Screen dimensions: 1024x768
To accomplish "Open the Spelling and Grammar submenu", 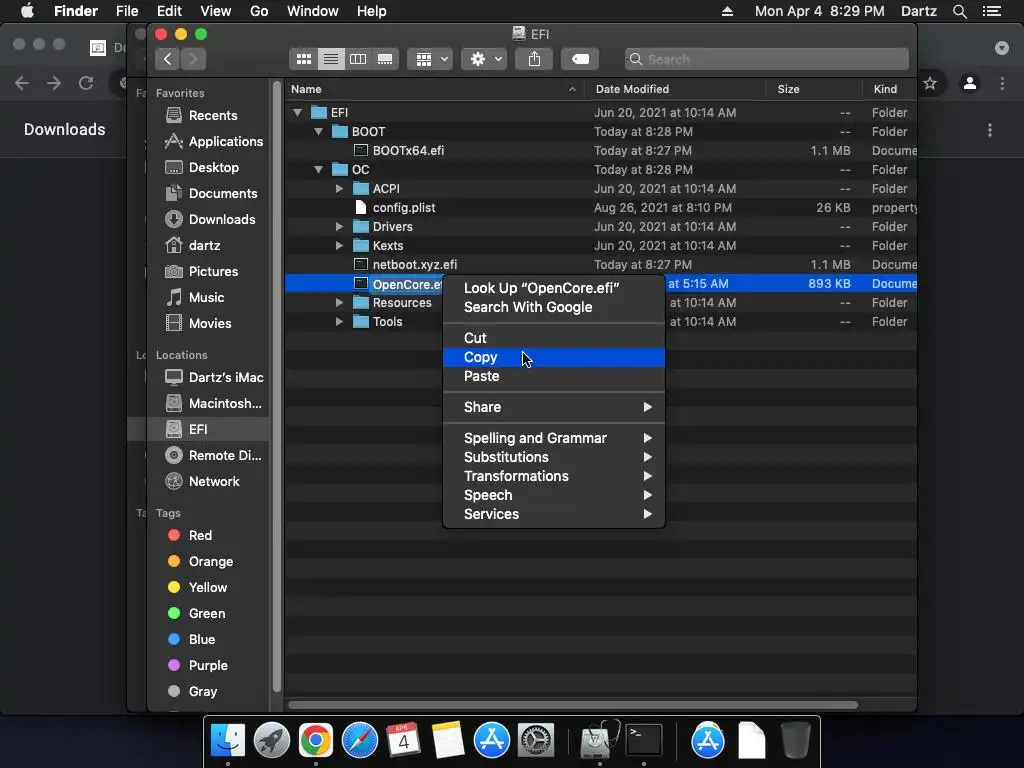I will click(554, 438).
